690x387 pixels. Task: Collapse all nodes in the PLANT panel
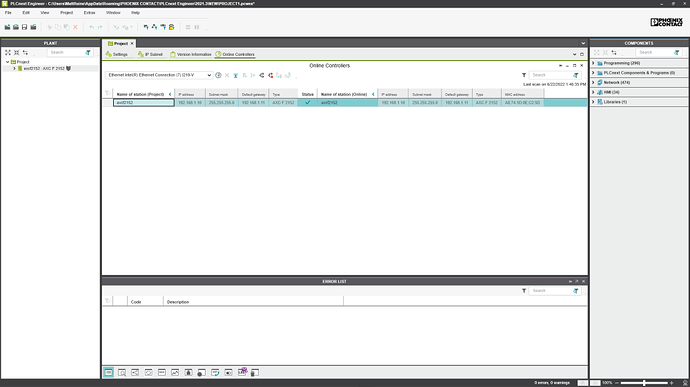click(17, 52)
